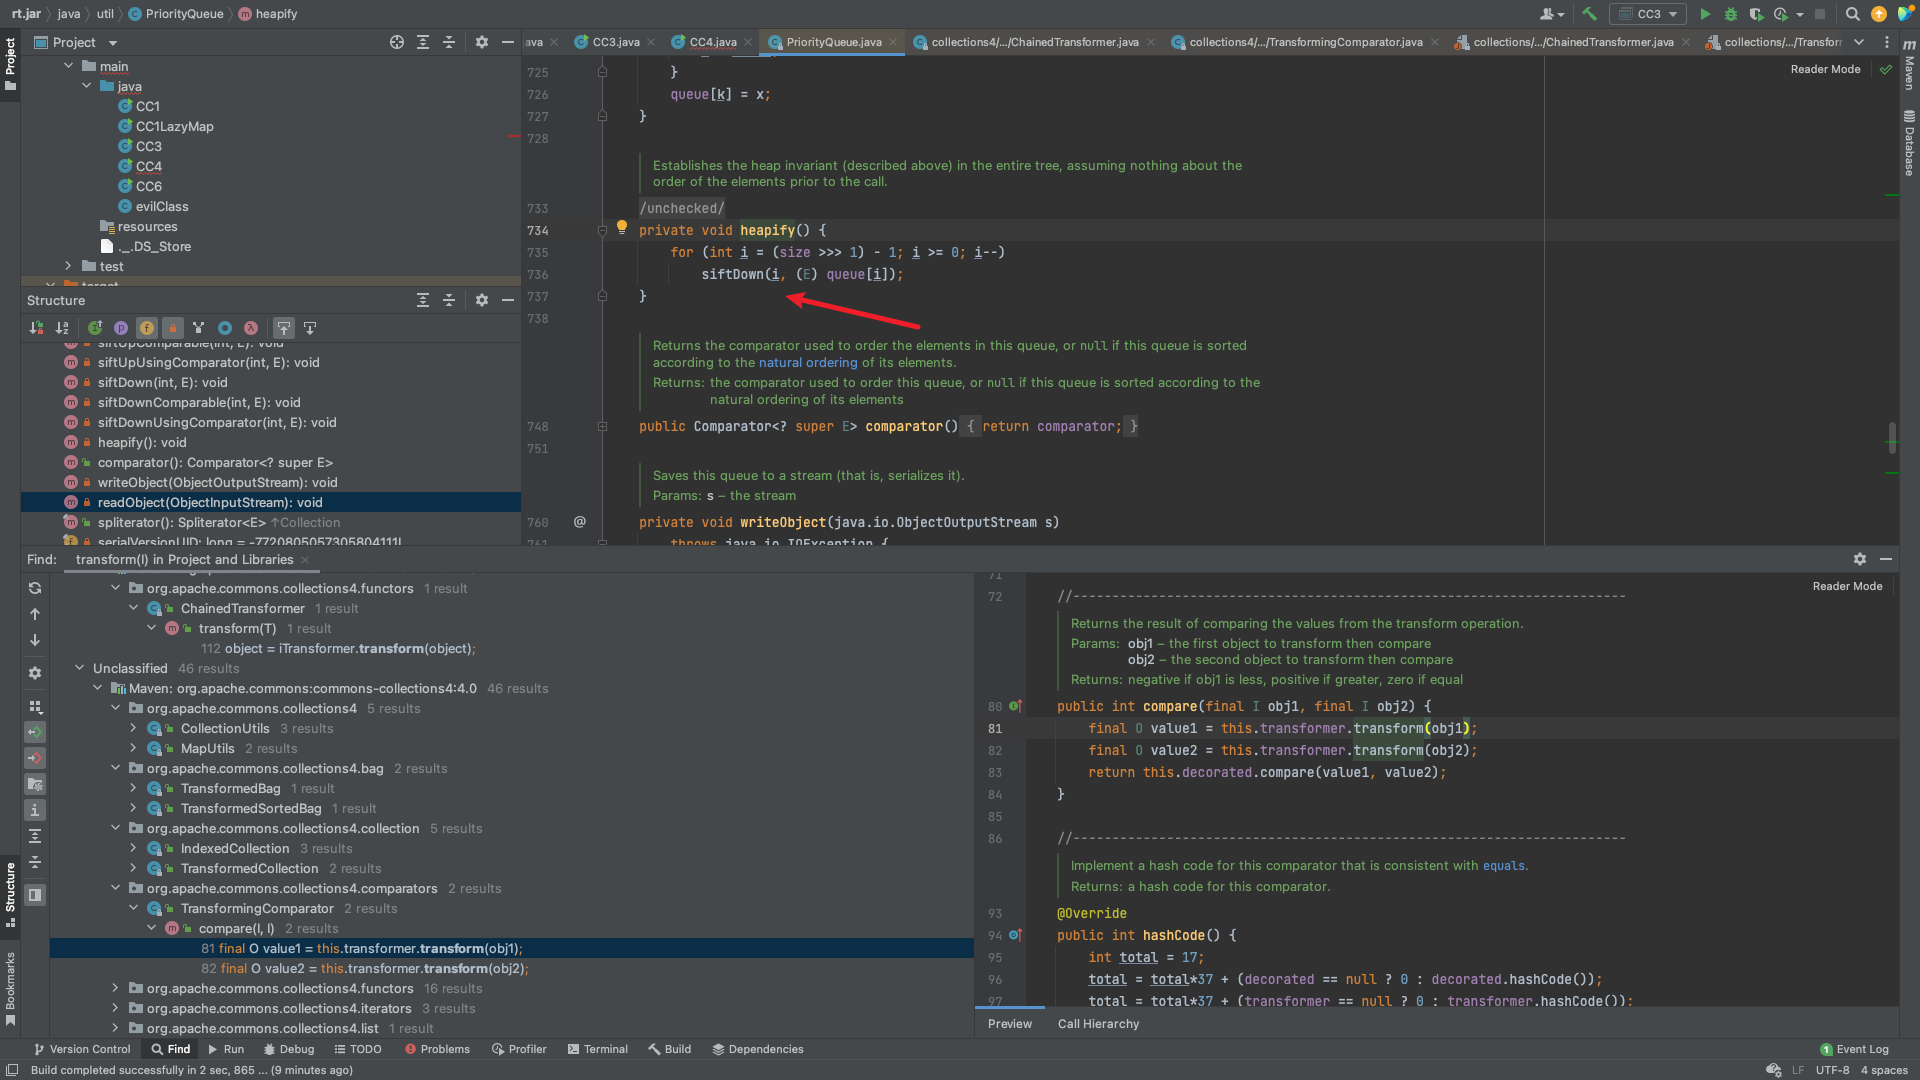
Task: Expand all in Project panel
Action: coord(423,42)
